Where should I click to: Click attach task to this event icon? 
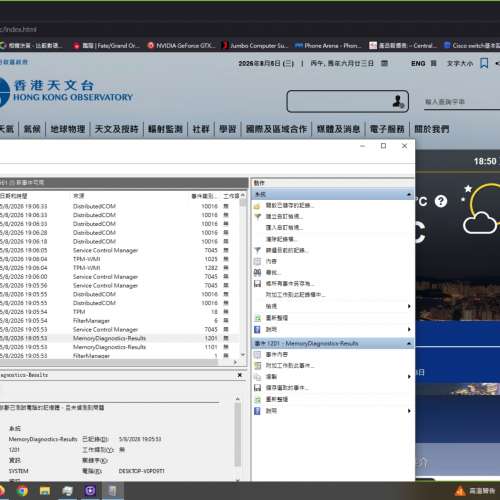tap(257, 366)
